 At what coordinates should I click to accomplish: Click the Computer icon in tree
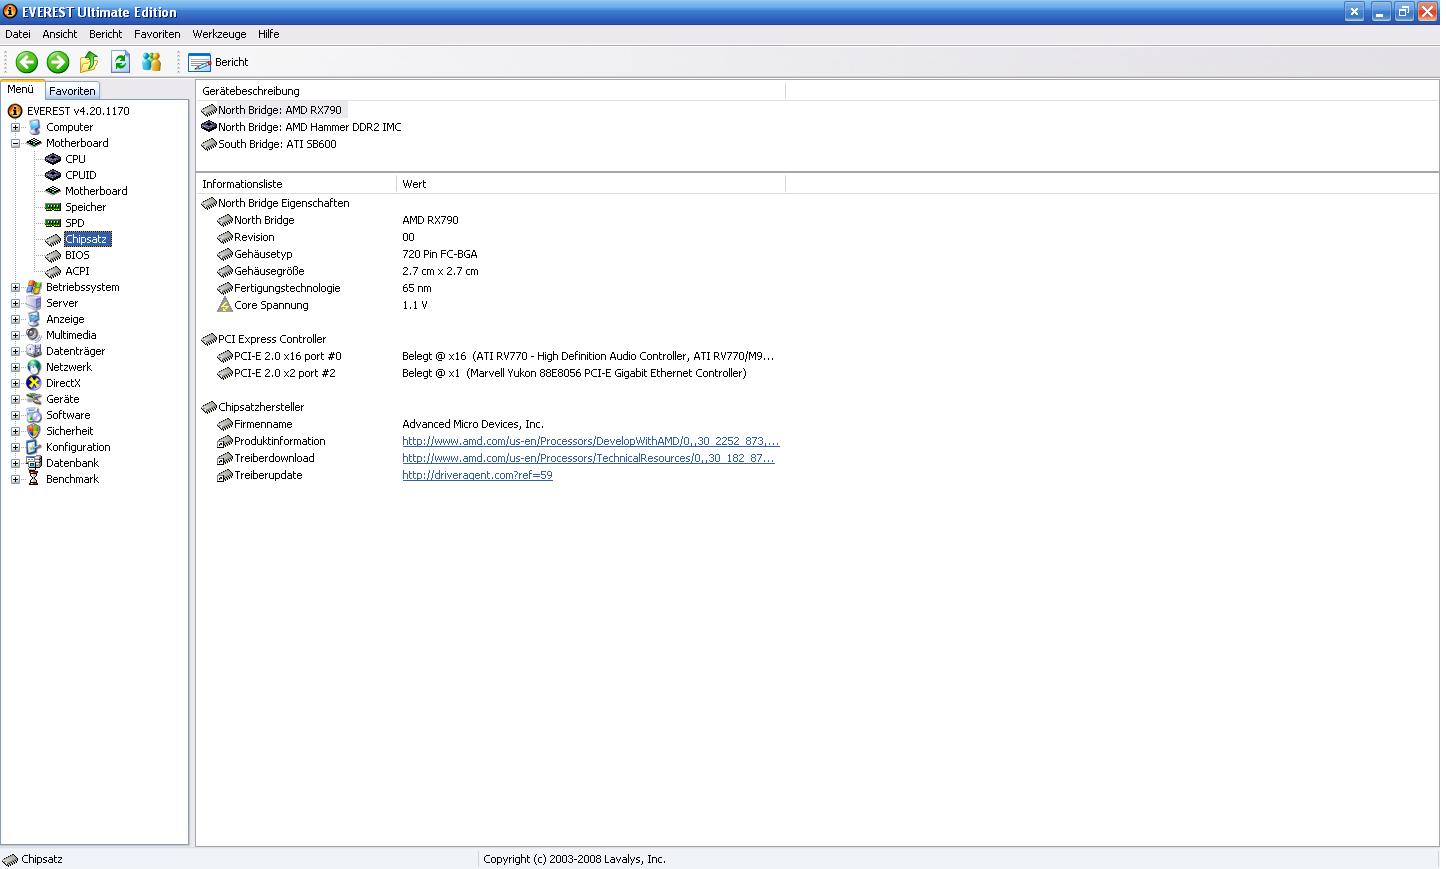(x=34, y=127)
